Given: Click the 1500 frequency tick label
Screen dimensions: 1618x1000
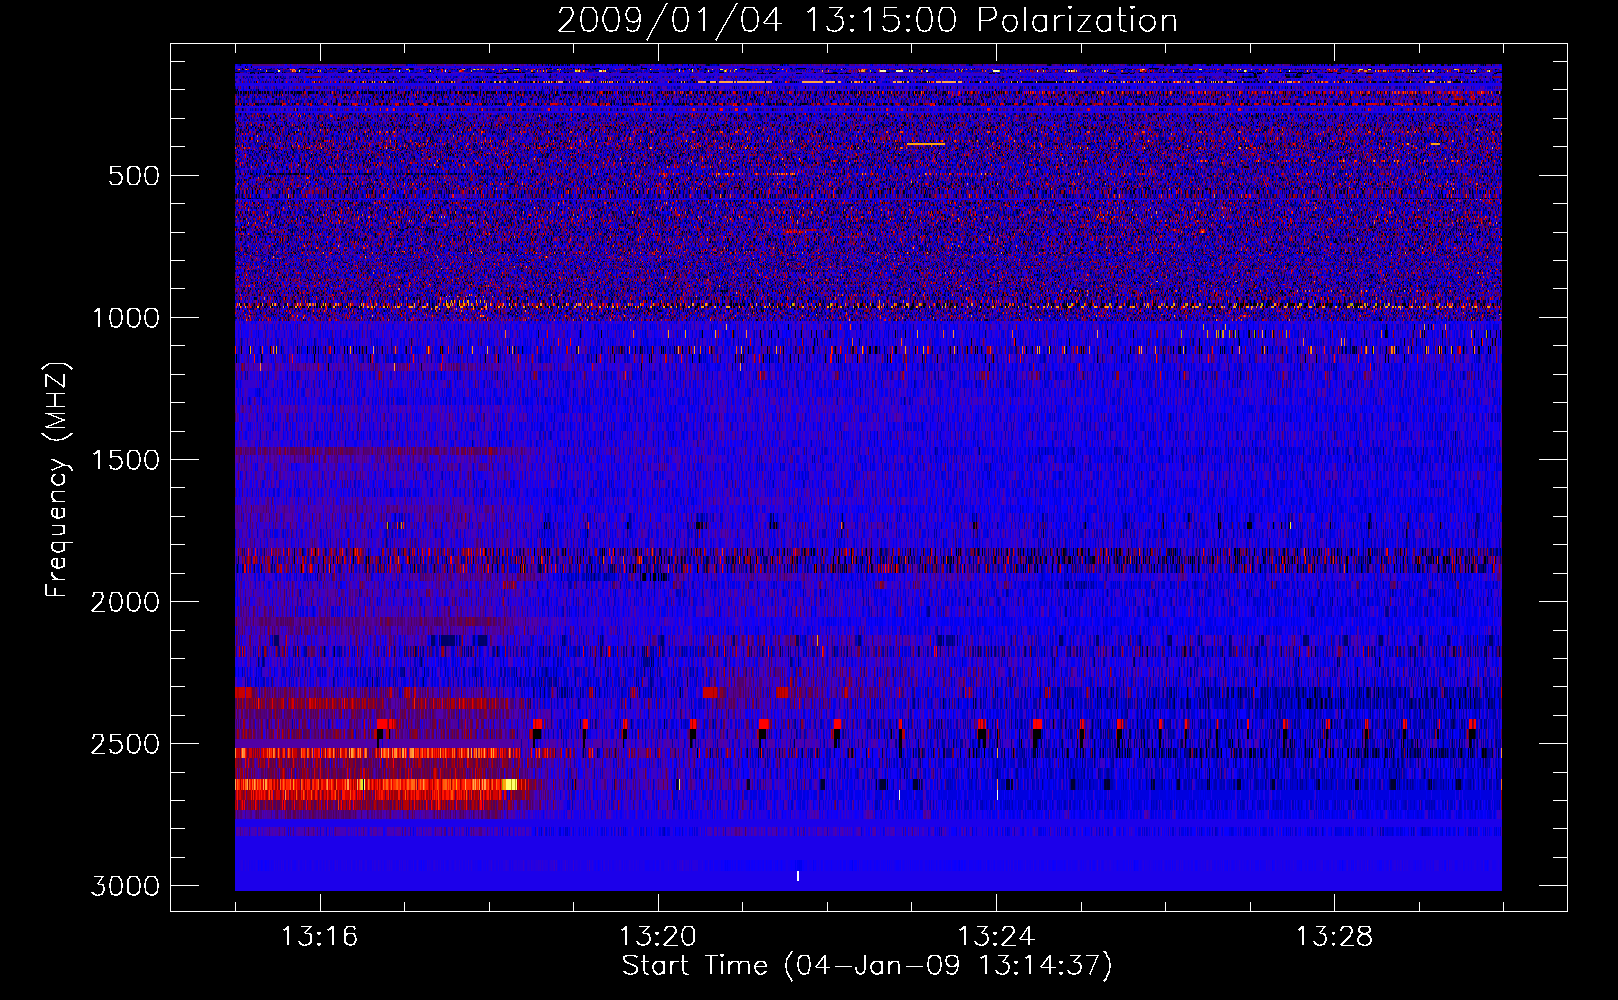Looking at the screenshot, I should tap(125, 460).
